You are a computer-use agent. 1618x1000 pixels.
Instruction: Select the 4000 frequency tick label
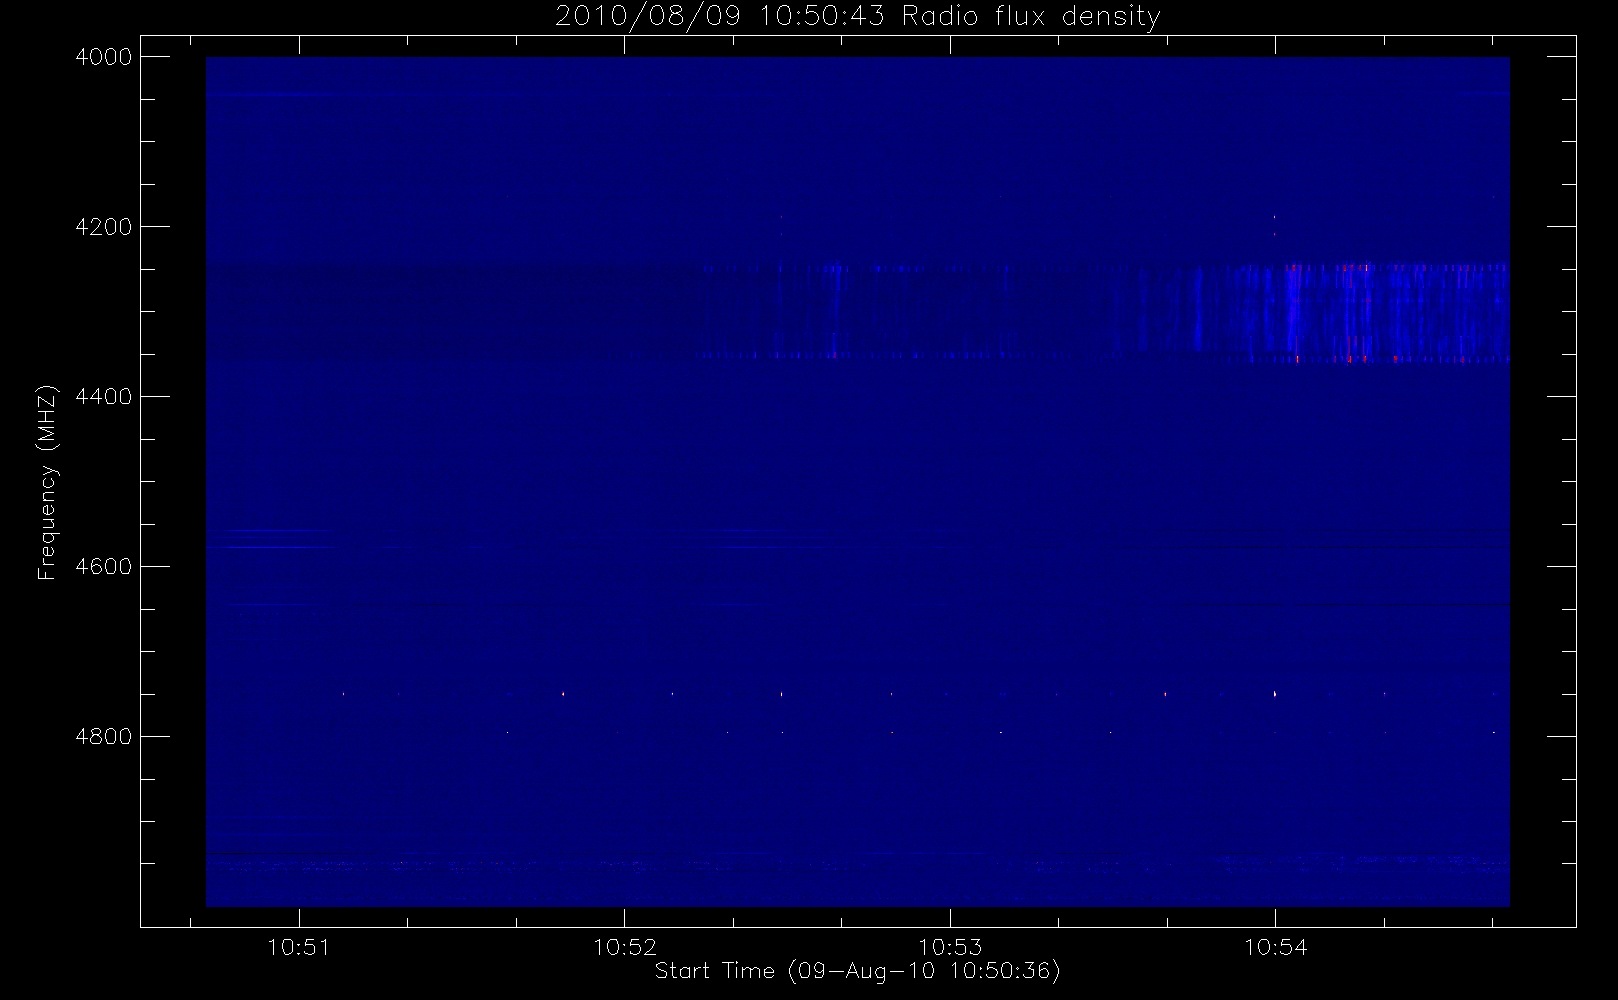click(x=104, y=57)
